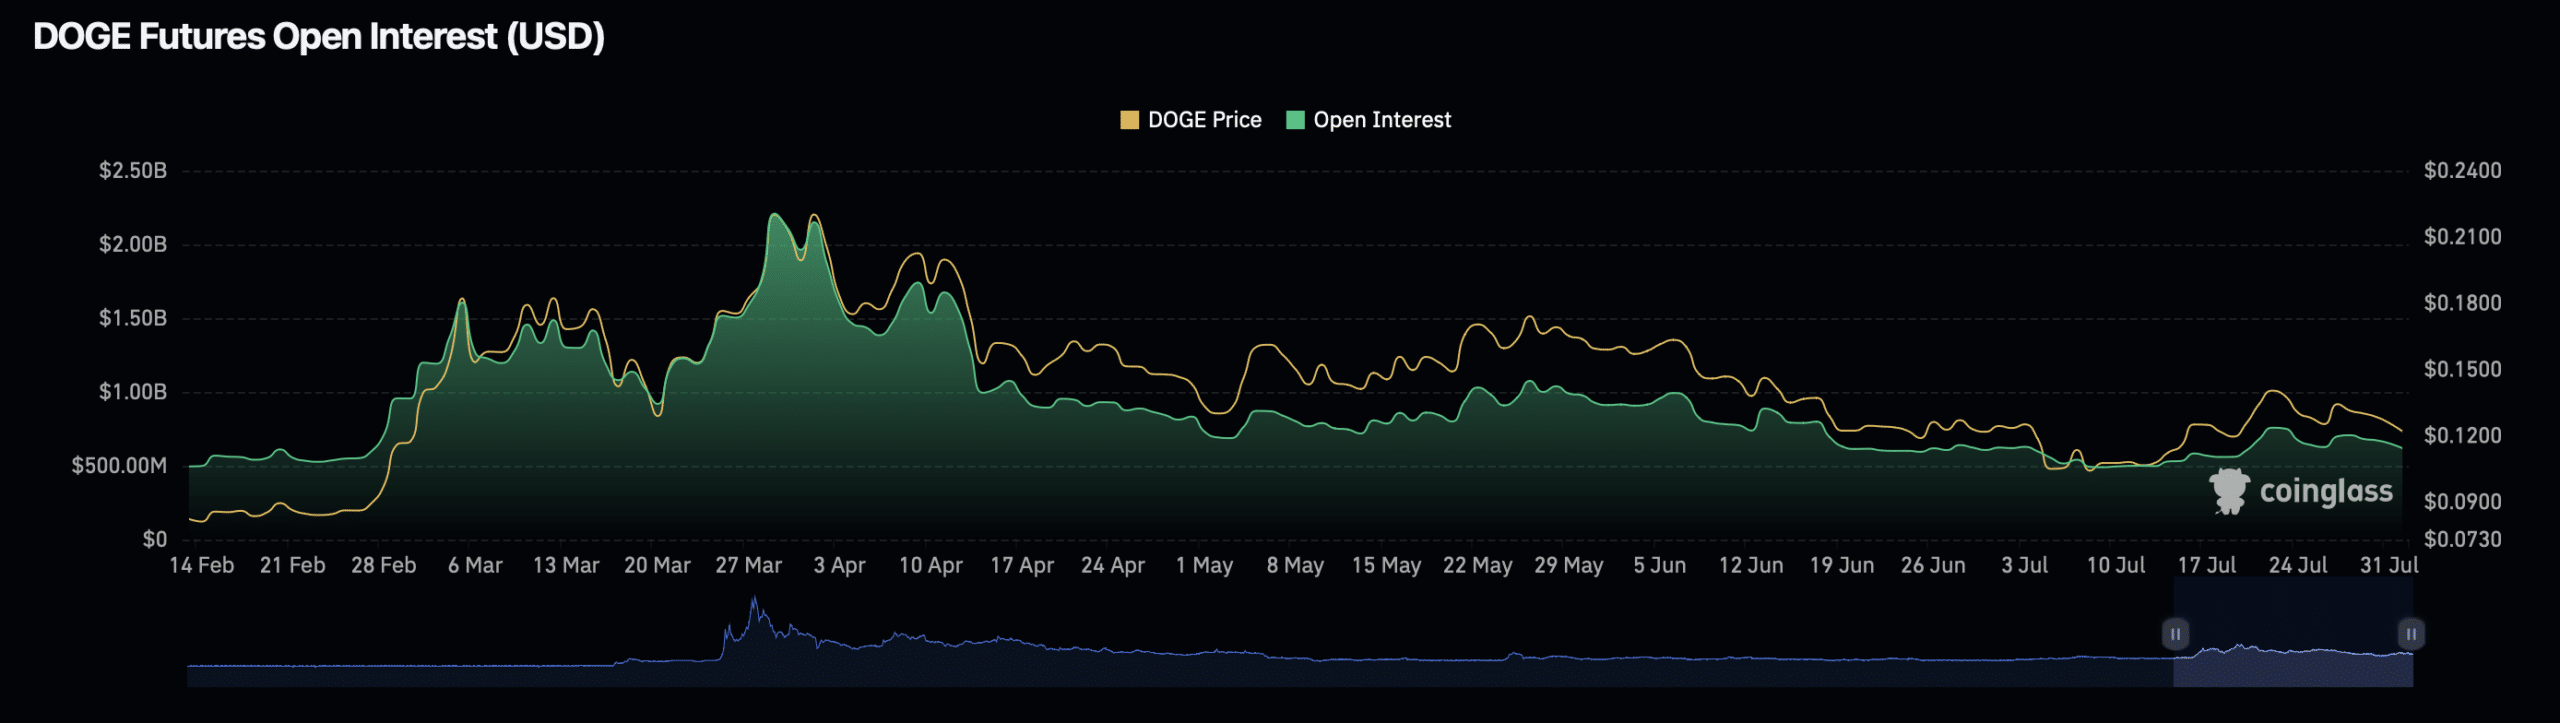Click the "1 May" date label
Viewport: 2560px width, 723px height.
1204,566
